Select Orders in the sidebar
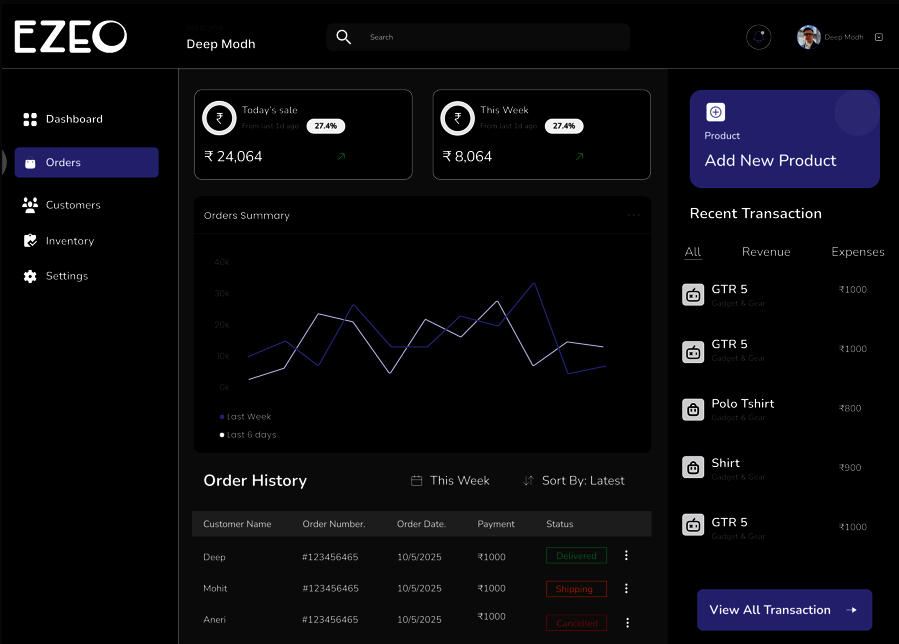 [x=87, y=162]
